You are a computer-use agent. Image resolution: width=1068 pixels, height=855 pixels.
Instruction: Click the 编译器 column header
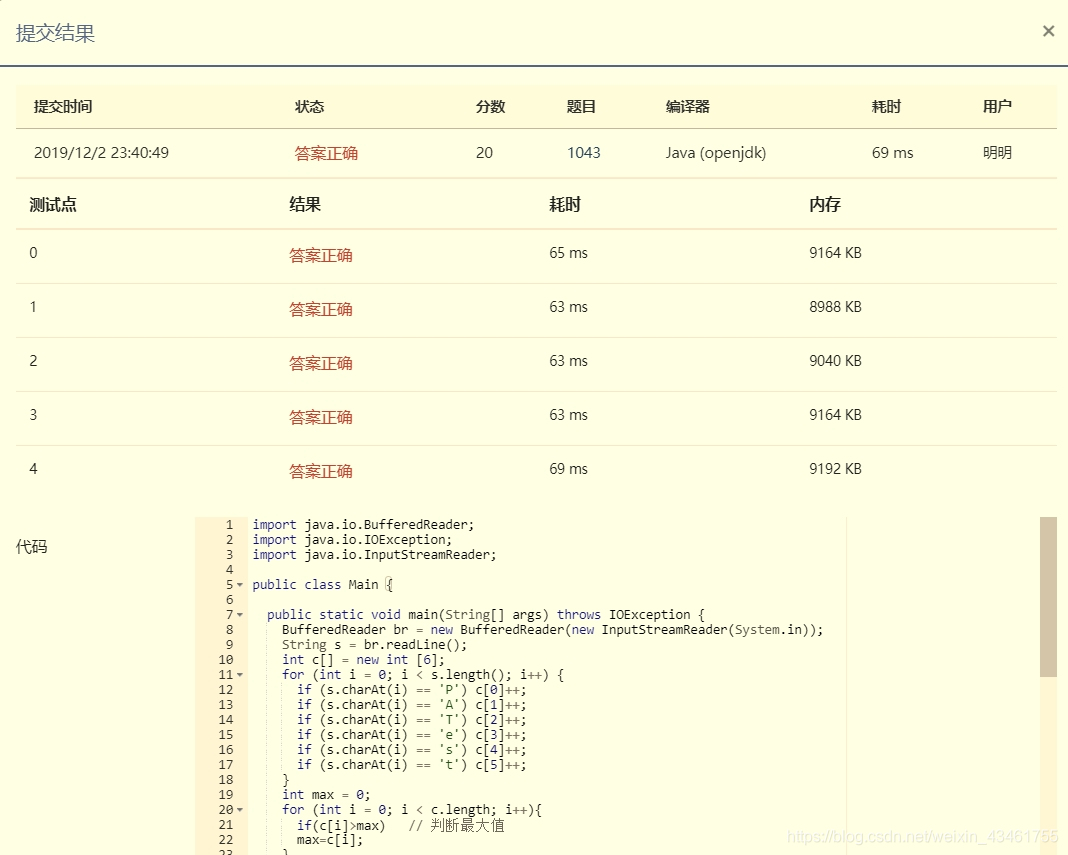click(x=688, y=106)
